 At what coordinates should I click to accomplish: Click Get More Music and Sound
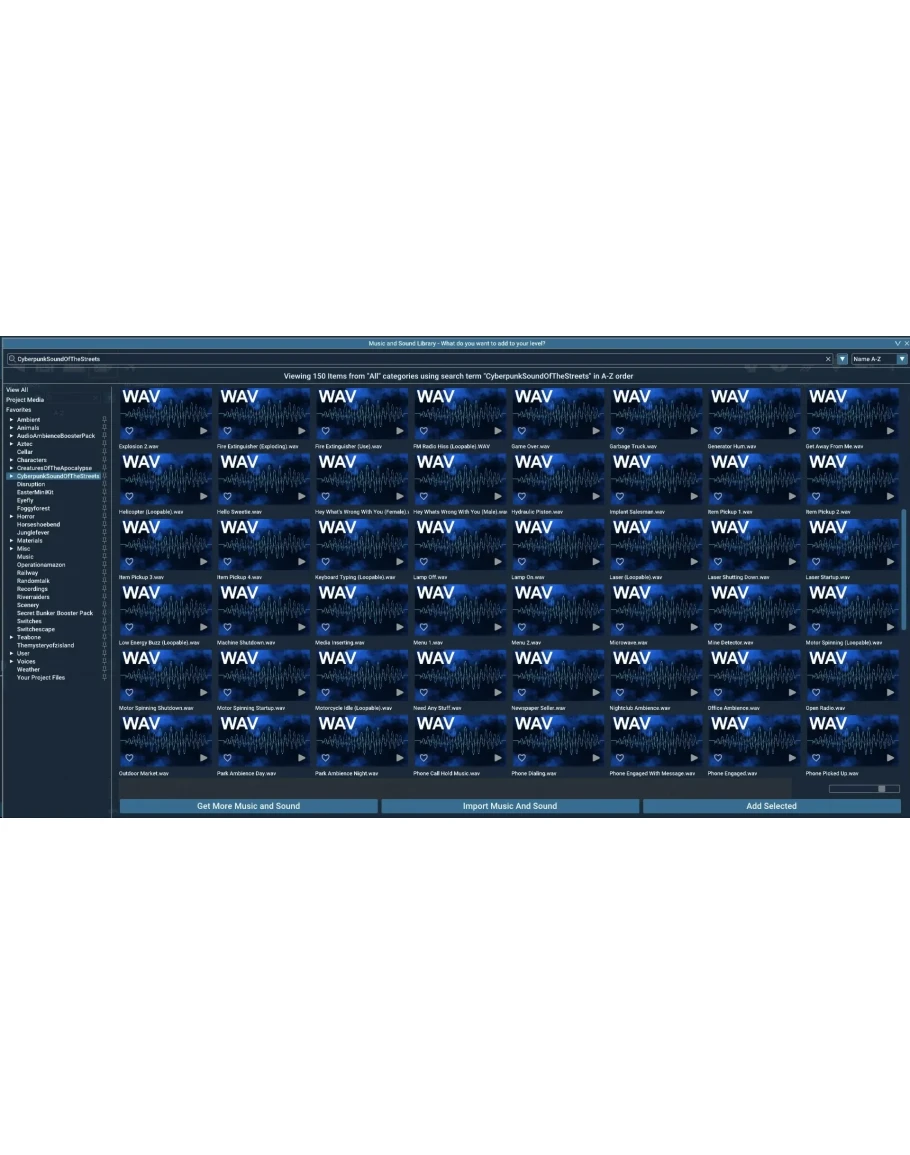tap(248, 806)
